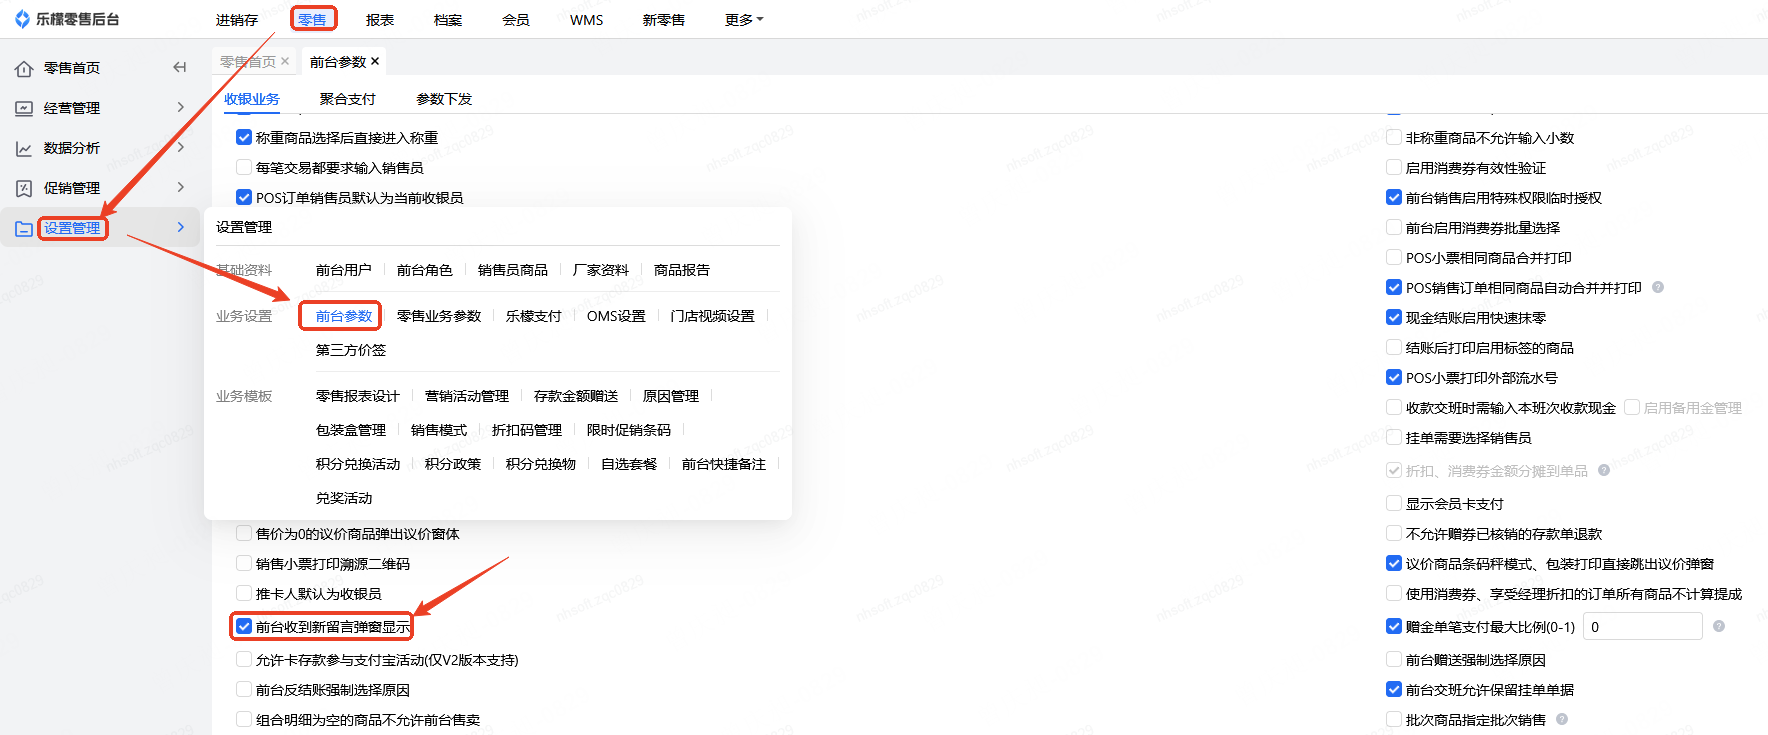This screenshot has height=735, width=1768.
Task: Toggle POS订单销售员默认为当前收银员 checkbox
Action: [x=244, y=197]
